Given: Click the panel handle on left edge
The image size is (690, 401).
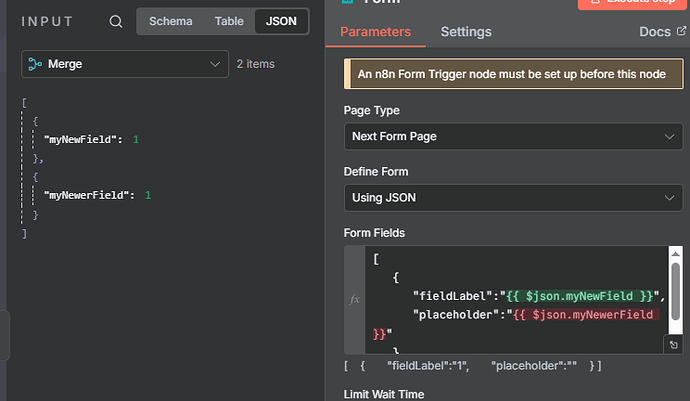Looking at the screenshot, I should [5, 335].
